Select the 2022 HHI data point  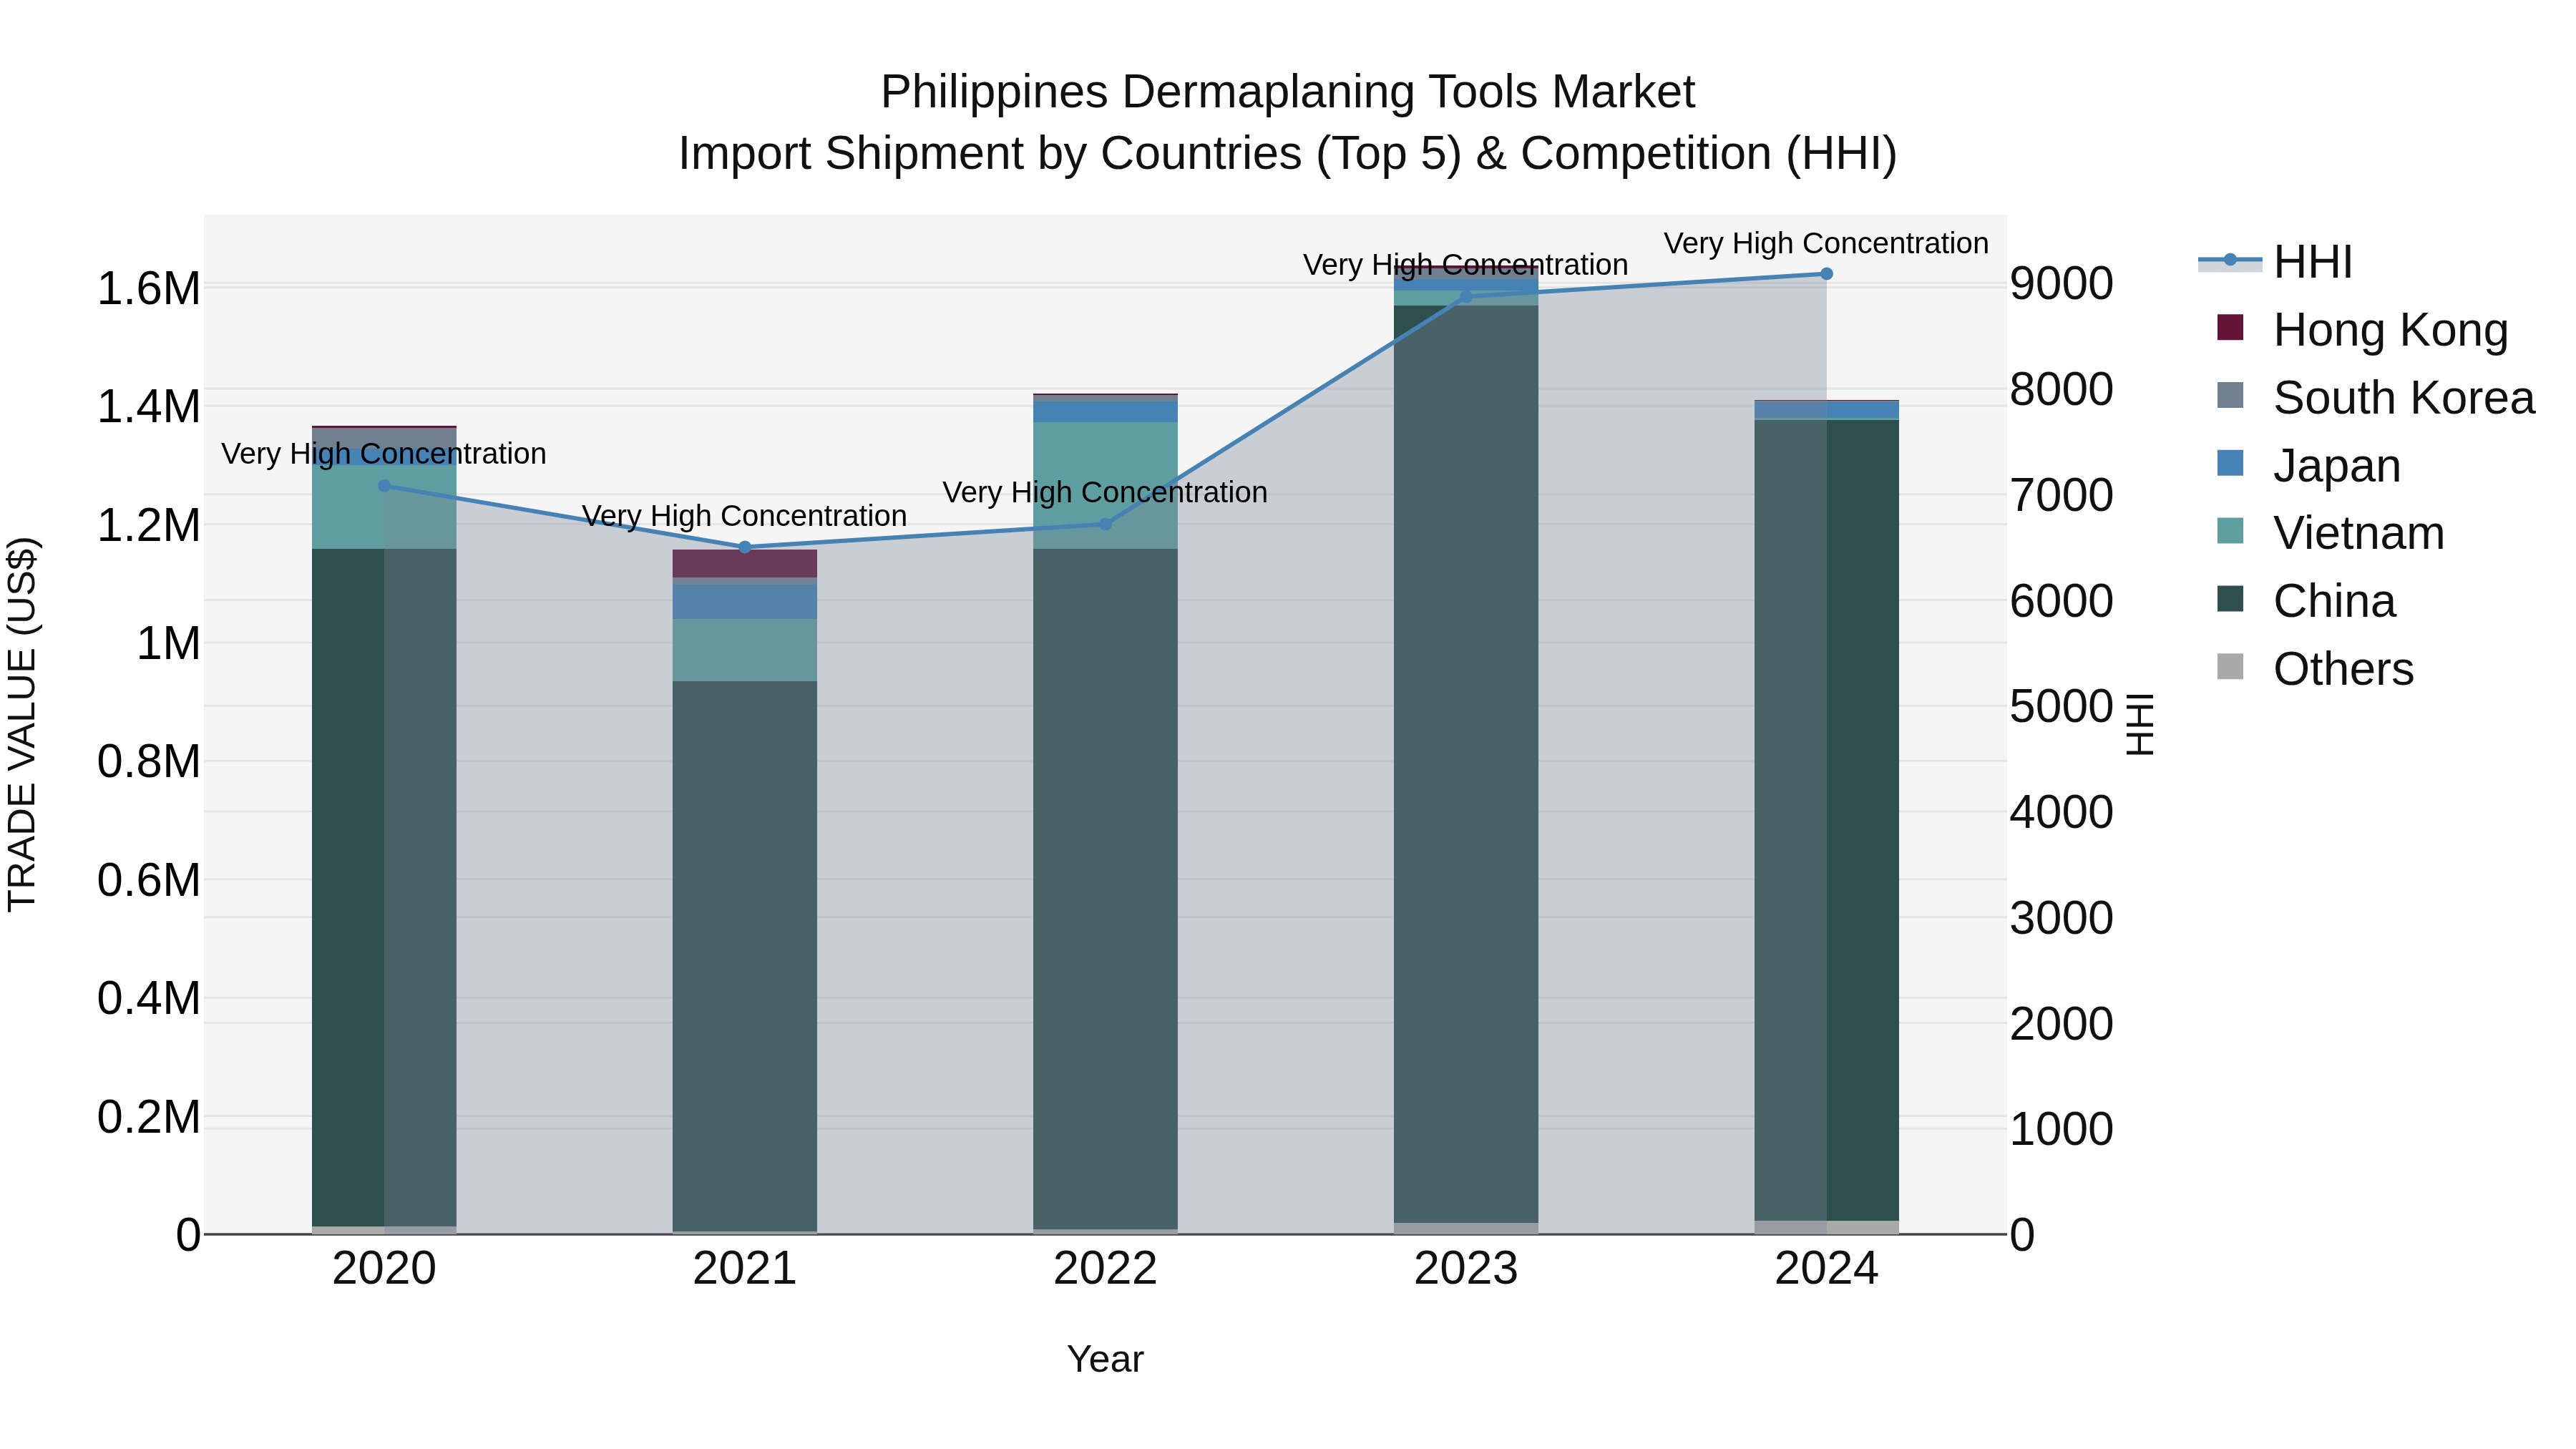click(x=1105, y=524)
